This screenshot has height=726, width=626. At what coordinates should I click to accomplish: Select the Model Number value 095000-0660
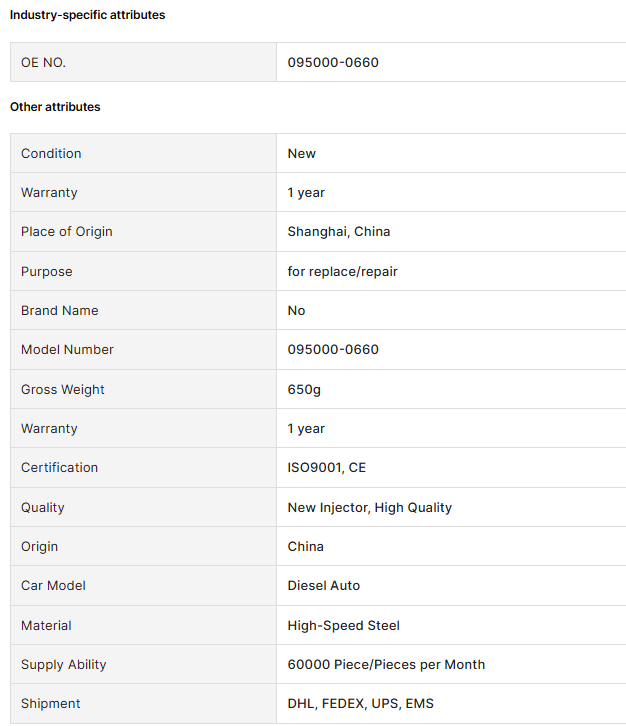point(333,350)
